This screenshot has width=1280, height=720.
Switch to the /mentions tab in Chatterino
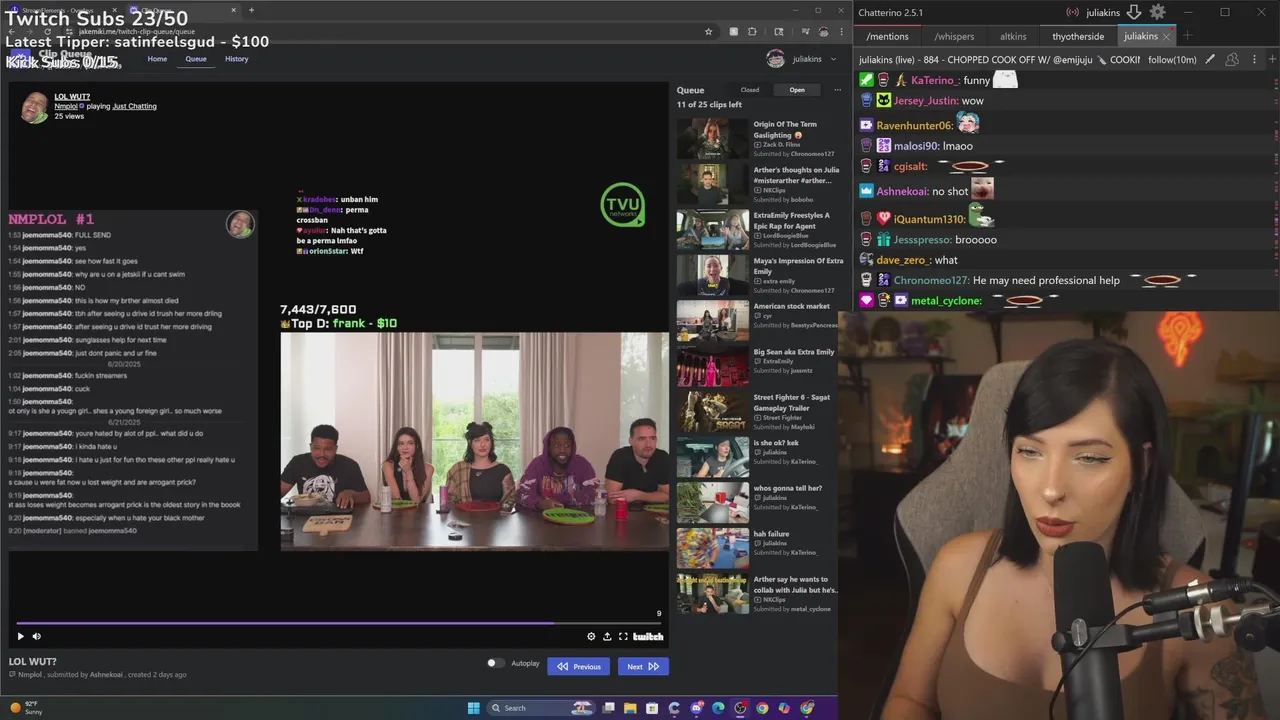[x=887, y=36]
